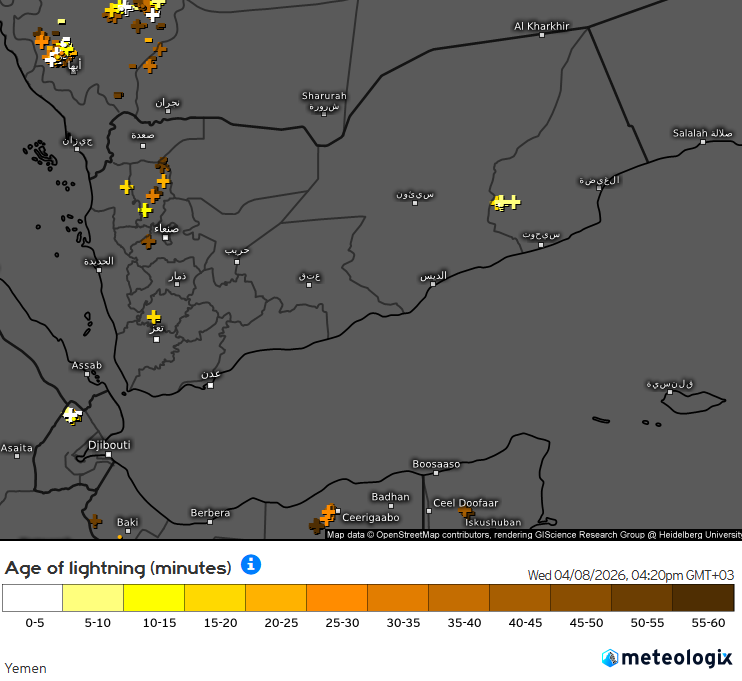Click the Boosaaso city marker
The width and height of the screenshot is (742, 681).
click(x=436, y=473)
